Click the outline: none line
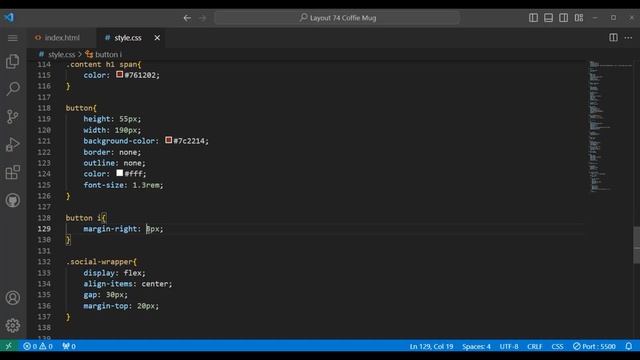This screenshot has height=360, width=640. (x=114, y=163)
